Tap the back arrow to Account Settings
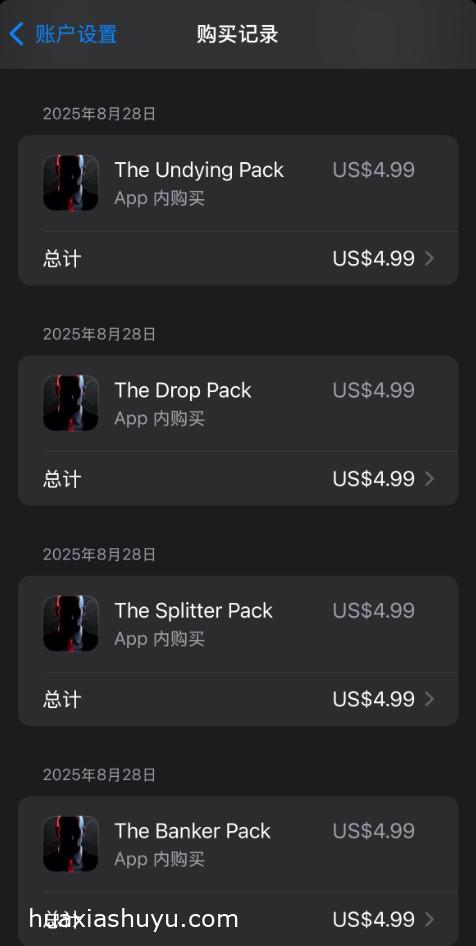 click(x=17, y=34)
